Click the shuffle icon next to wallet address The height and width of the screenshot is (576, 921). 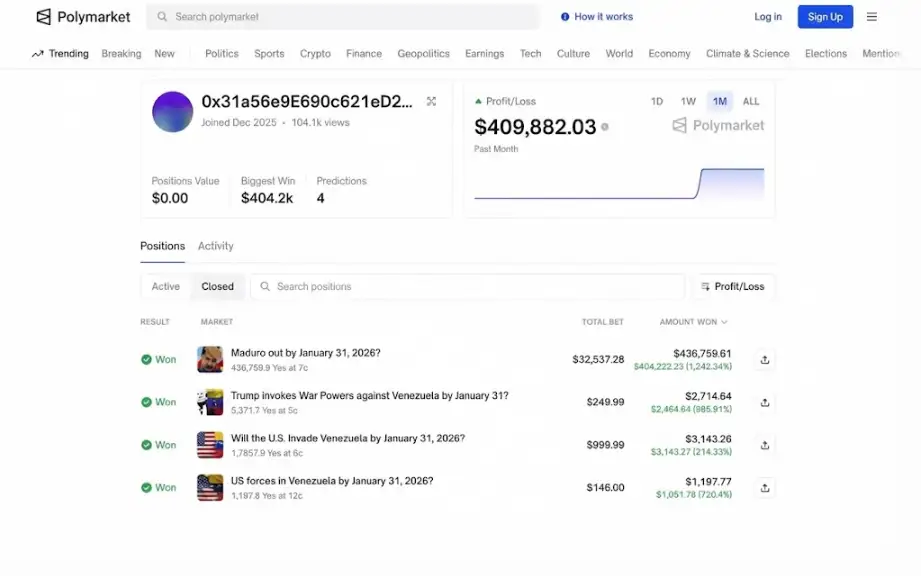431,101
